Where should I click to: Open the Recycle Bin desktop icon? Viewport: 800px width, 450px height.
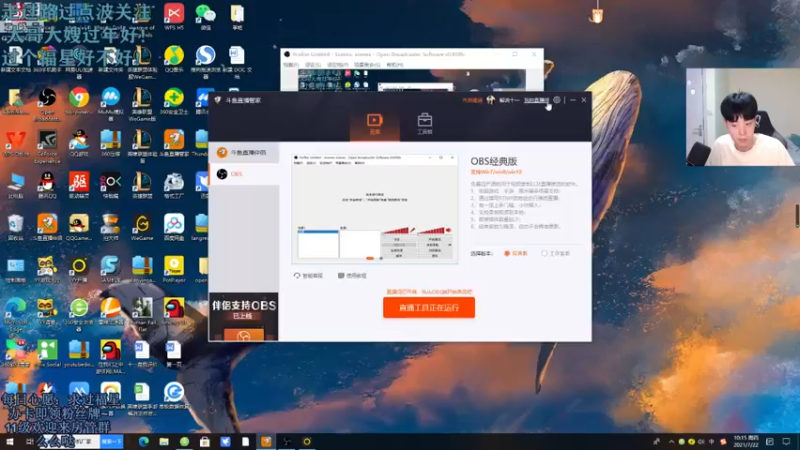tap(15, 228)
